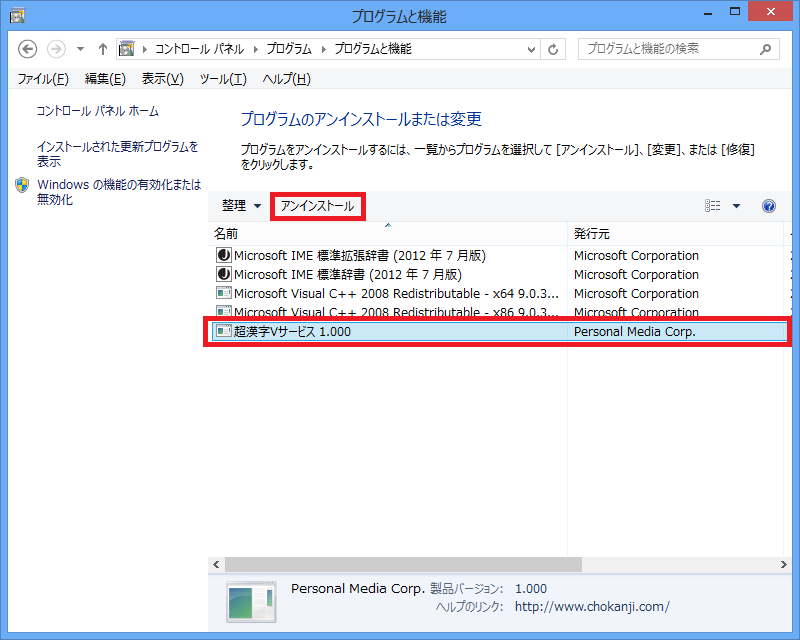800x640 pixels.
Task: Sort by the 発行元 column header
Action: [x=592, y=233]
